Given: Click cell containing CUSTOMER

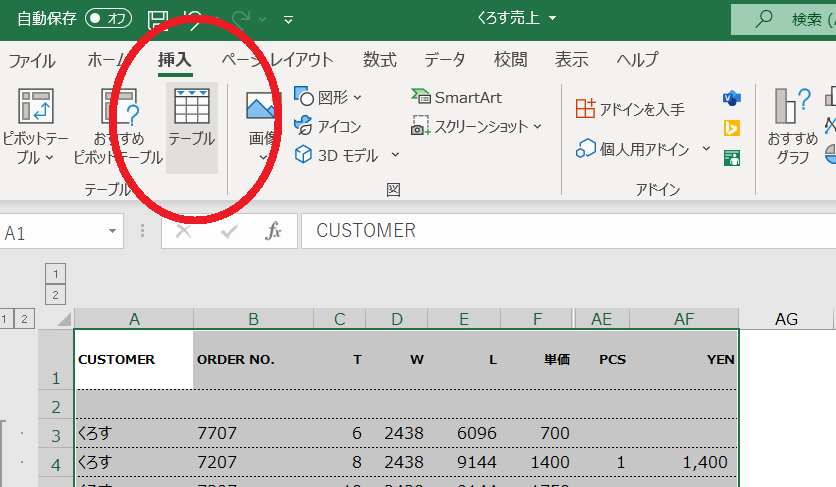Looking at the screenshot, I should (x=134, y=360).
